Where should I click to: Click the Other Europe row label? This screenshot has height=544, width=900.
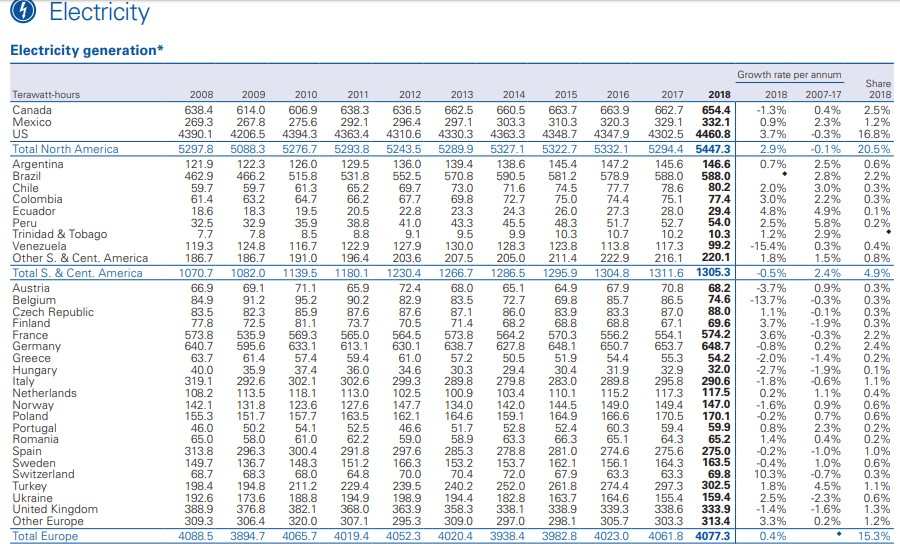[49, 523]
